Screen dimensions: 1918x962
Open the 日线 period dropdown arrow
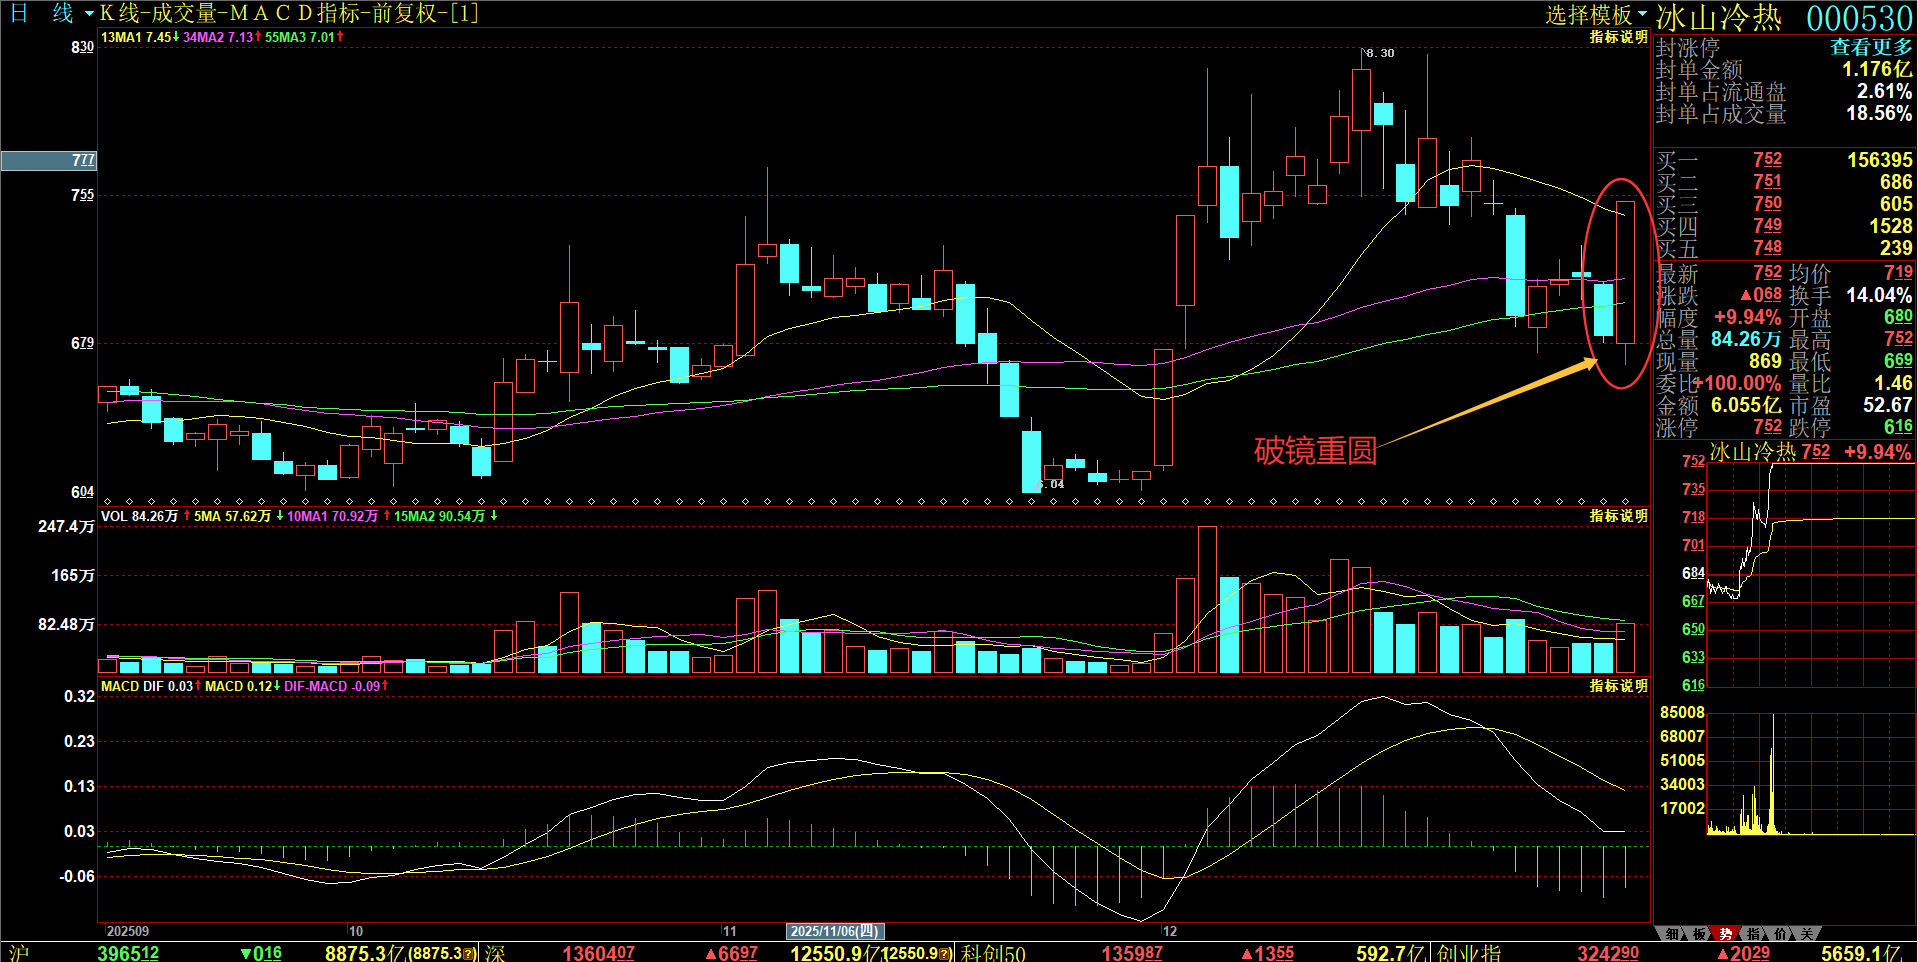[89, 14]
